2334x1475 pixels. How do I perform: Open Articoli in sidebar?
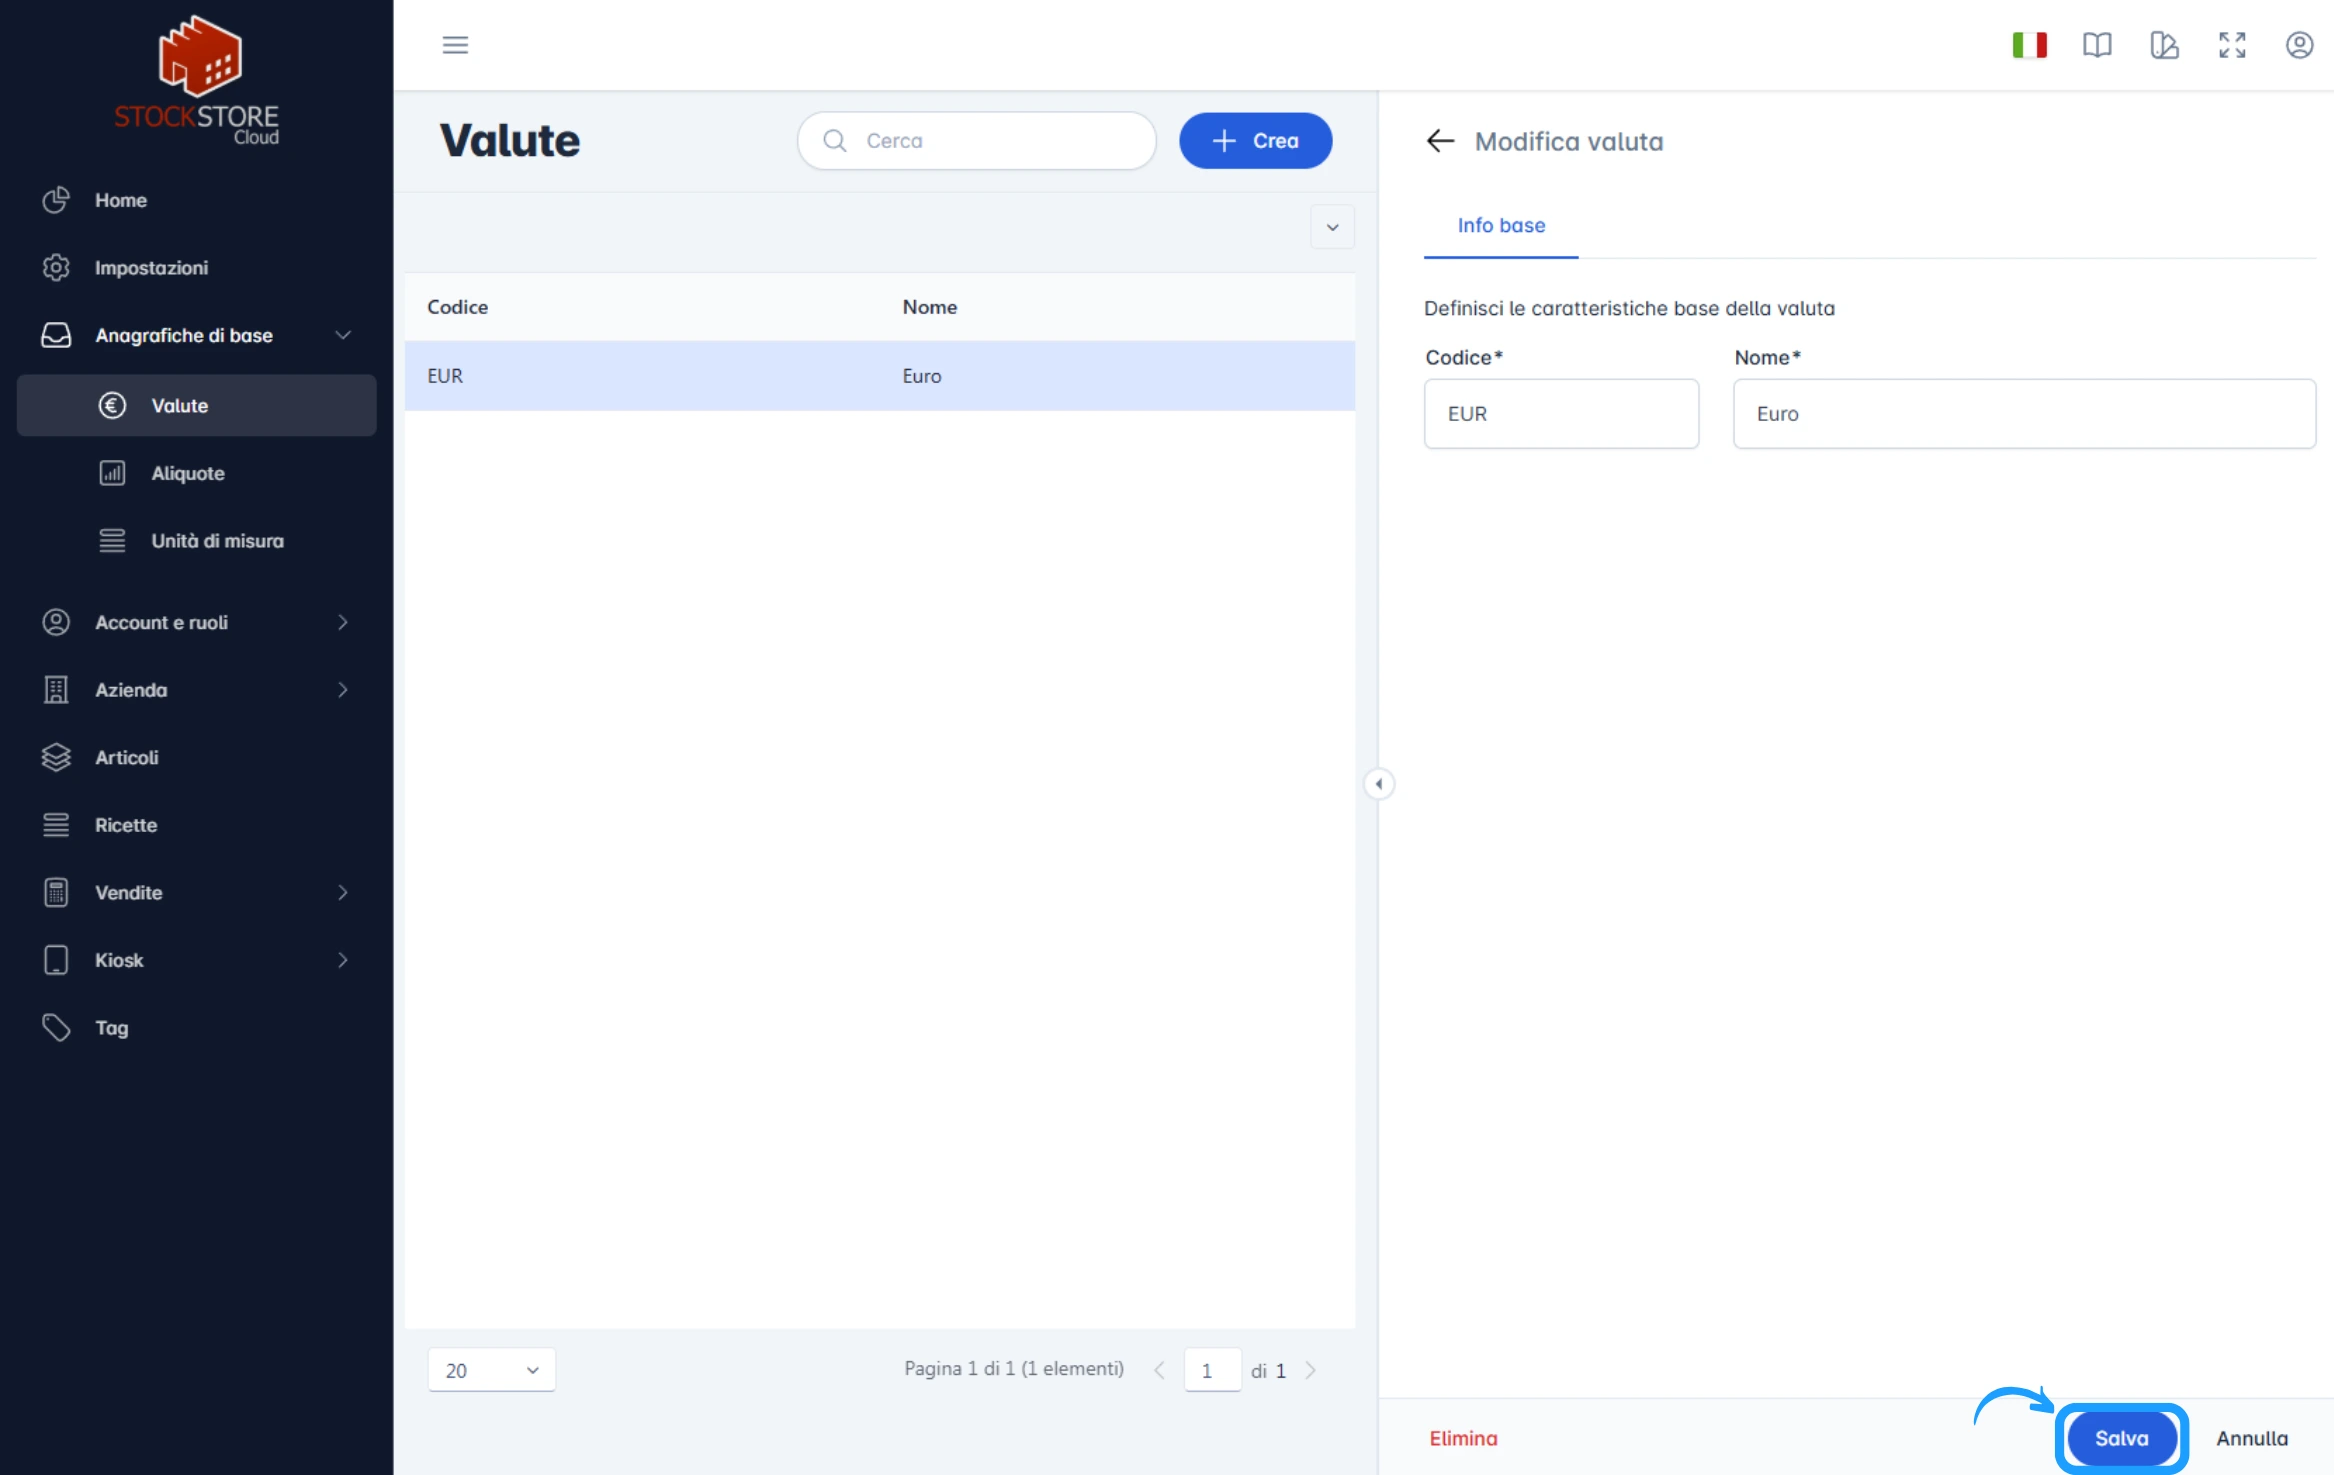[x=196, y=757]
